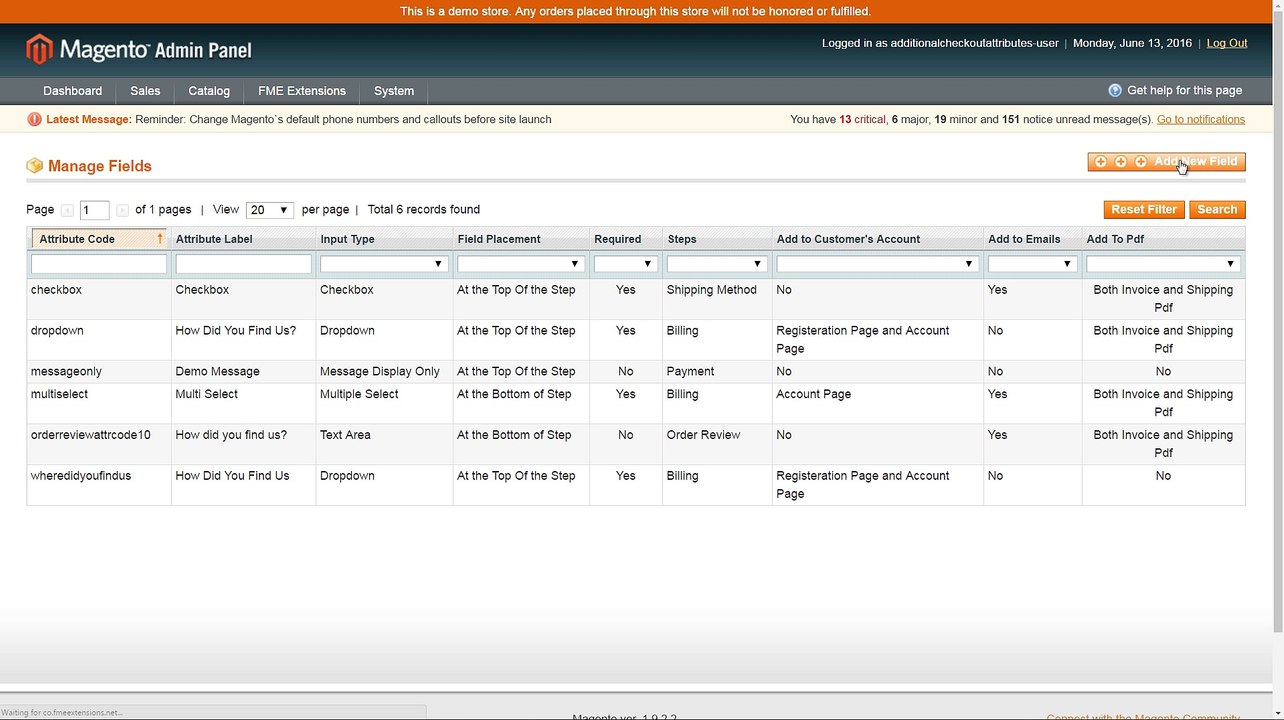1284x720 pixels.
Task: Sort by Add to Customer's Account header
Action: 848,239
